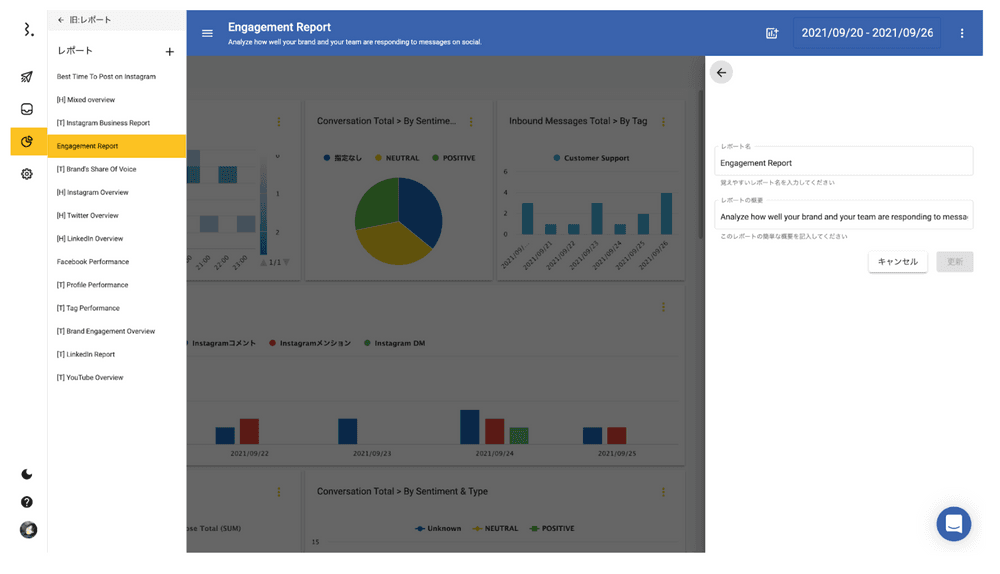The height and width of the screenshot is (574, 1000).
Task: Open the chat support bubble
Action: pyautogui.click(x=953, y=523)
